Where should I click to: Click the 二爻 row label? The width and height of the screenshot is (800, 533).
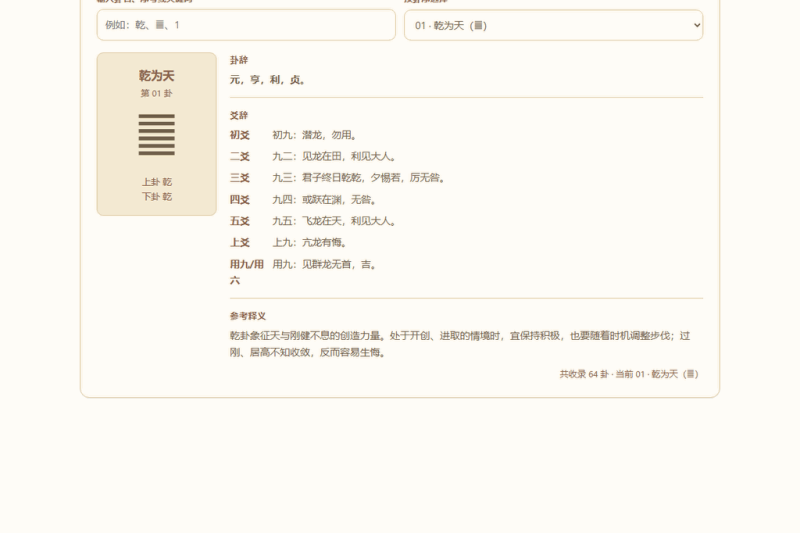point(240,157)
